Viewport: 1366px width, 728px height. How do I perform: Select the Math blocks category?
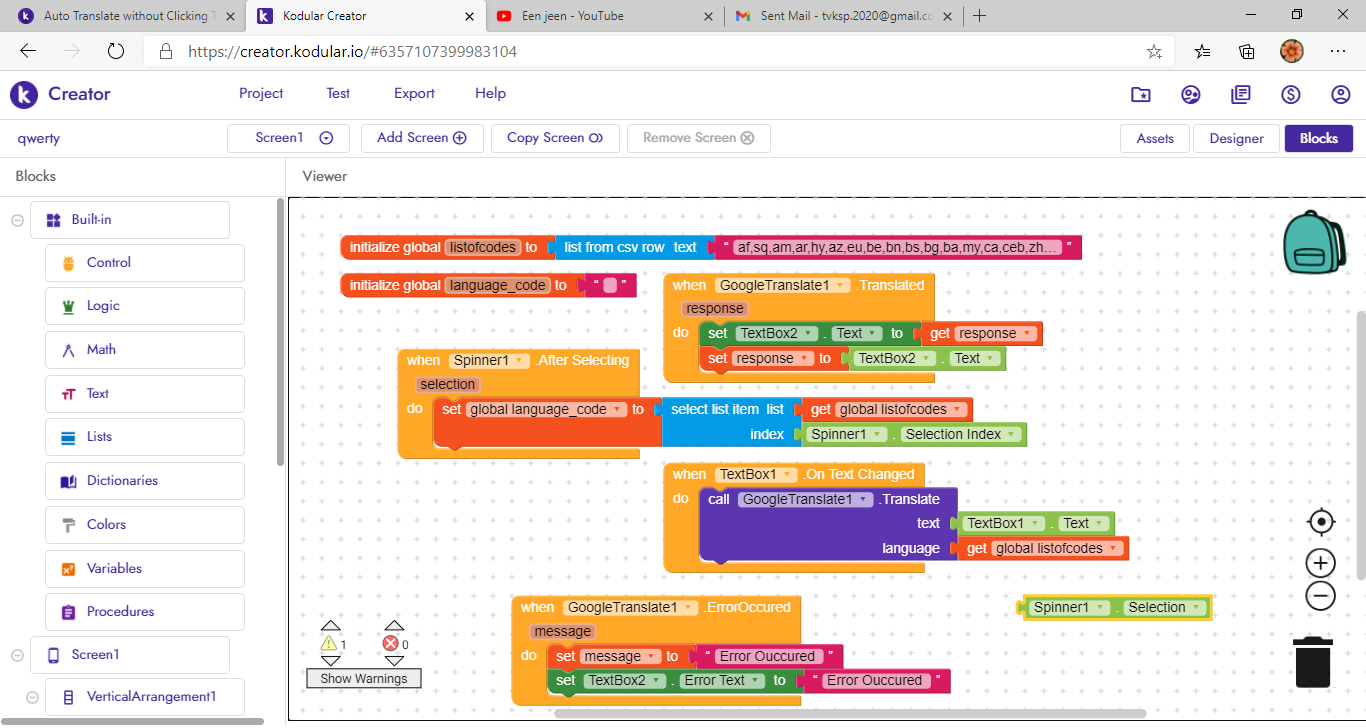[x=145, y=350]
